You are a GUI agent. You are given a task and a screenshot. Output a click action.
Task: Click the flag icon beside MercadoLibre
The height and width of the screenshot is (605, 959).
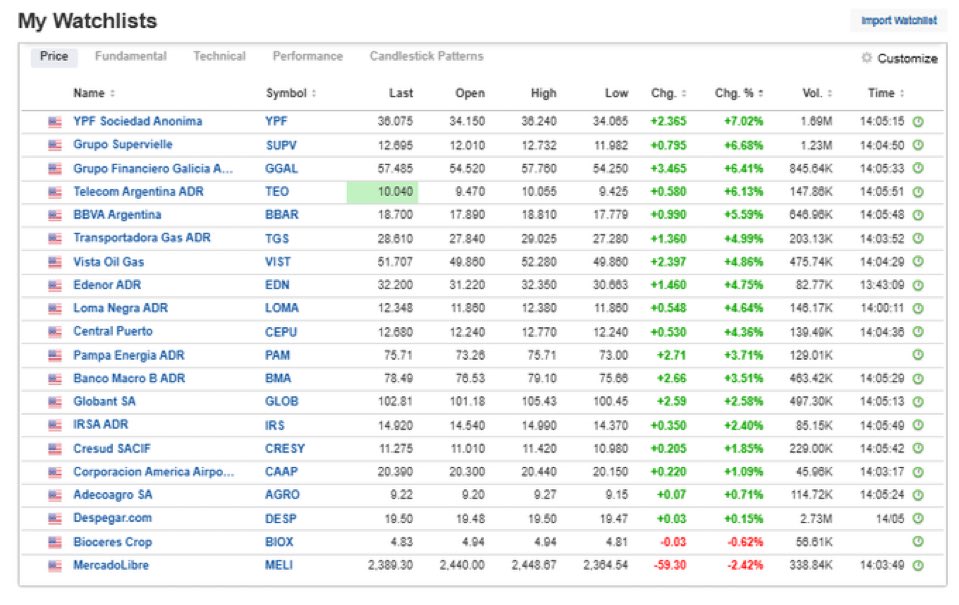coord(55,565)
